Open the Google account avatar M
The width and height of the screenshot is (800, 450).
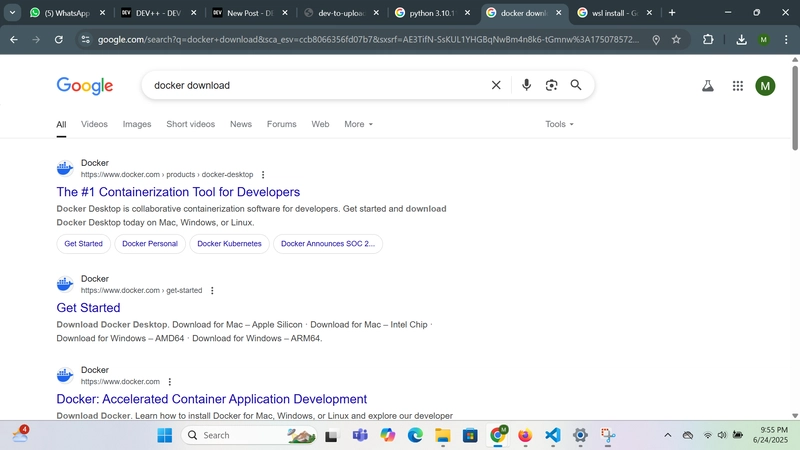click(765, 86)
